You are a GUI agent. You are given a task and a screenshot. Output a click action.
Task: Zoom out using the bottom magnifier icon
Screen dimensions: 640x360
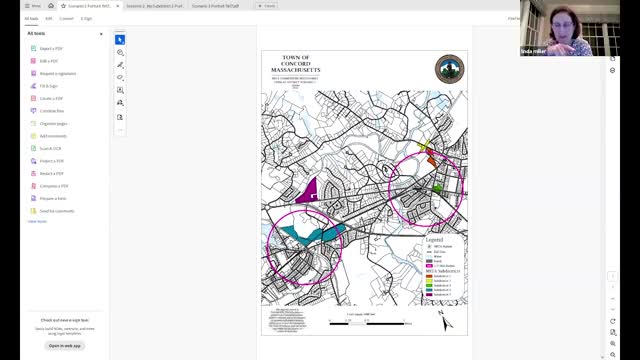pos(613,355)
